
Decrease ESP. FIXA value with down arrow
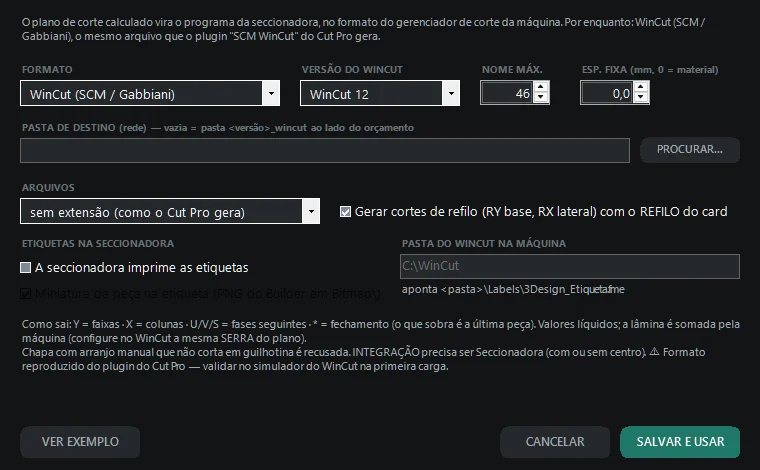[641, 97]
